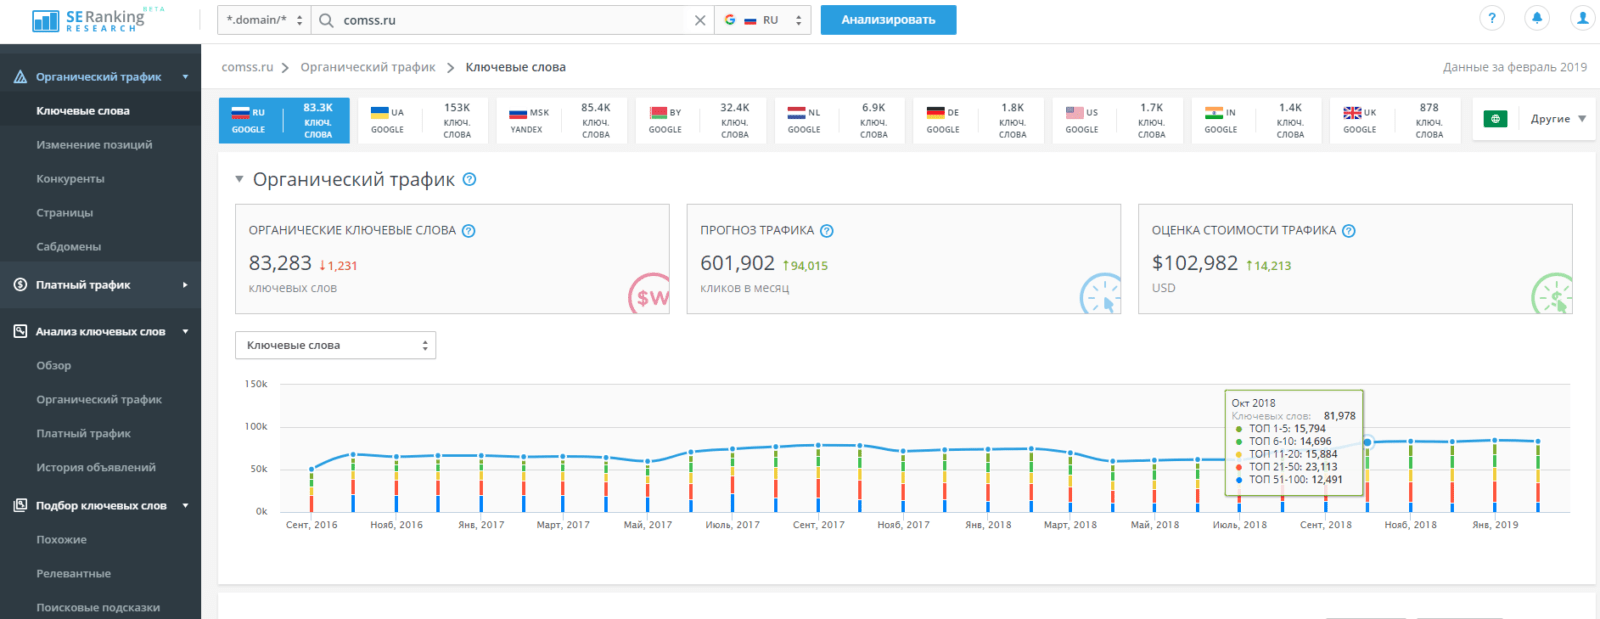Select the US Google 1.7K tab
Image resolution: width=1600 pixels, height=619 pixels.
coord(1118,121)
